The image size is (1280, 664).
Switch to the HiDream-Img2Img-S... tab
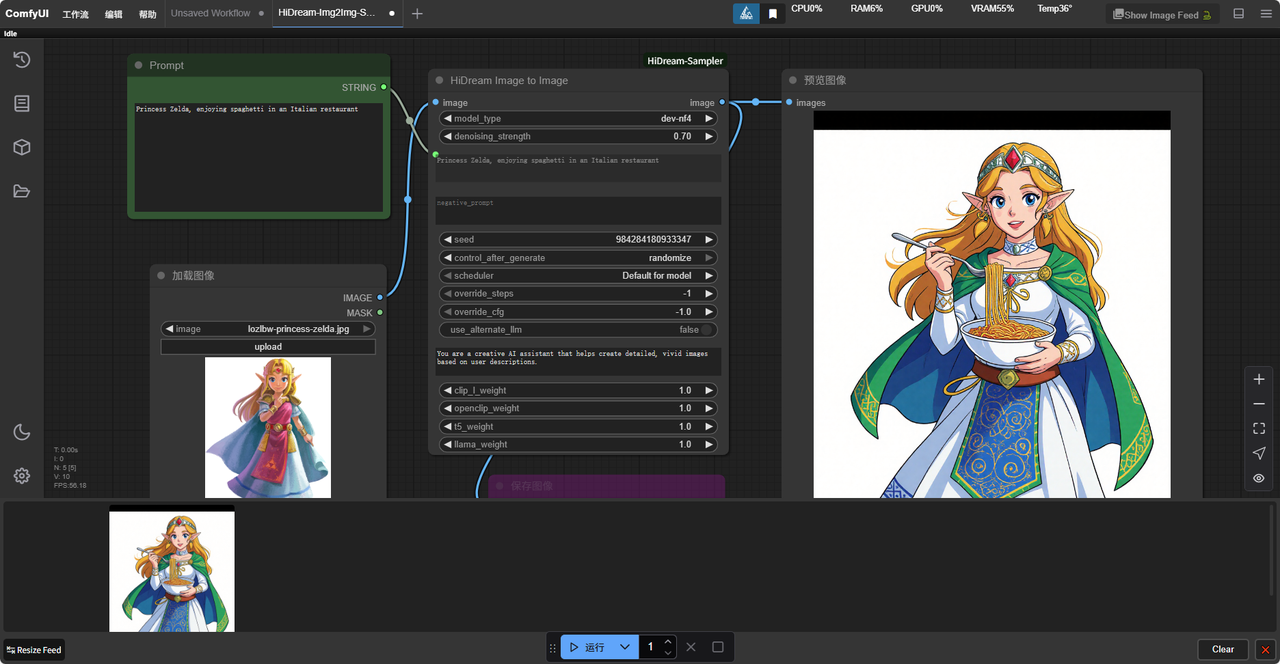[327, 14]
